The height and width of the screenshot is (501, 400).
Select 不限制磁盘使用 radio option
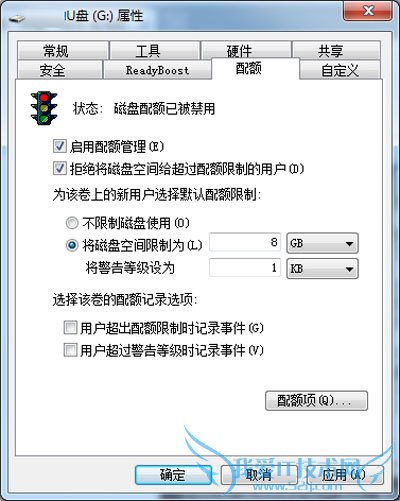(x=72, y=223)
